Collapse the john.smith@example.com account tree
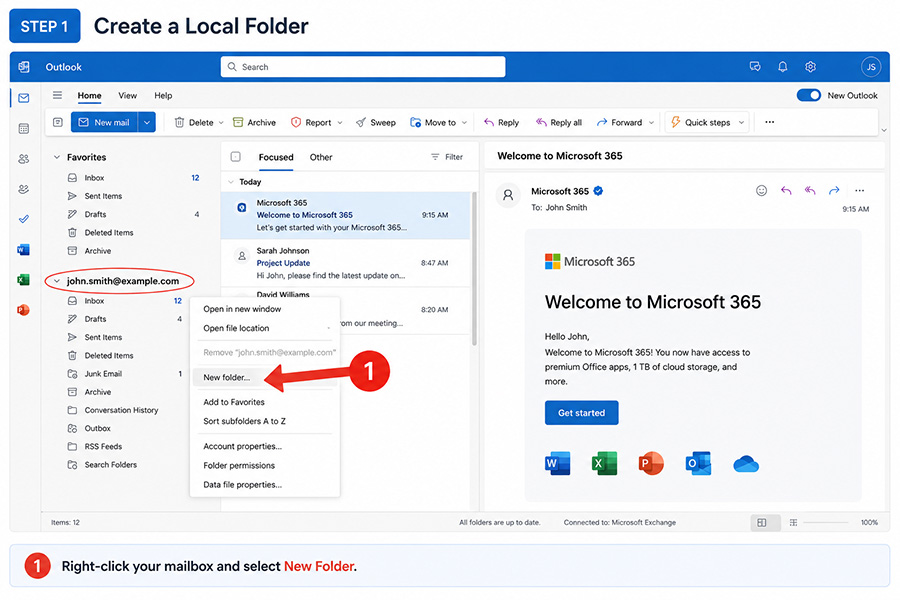 click(57, 281)
